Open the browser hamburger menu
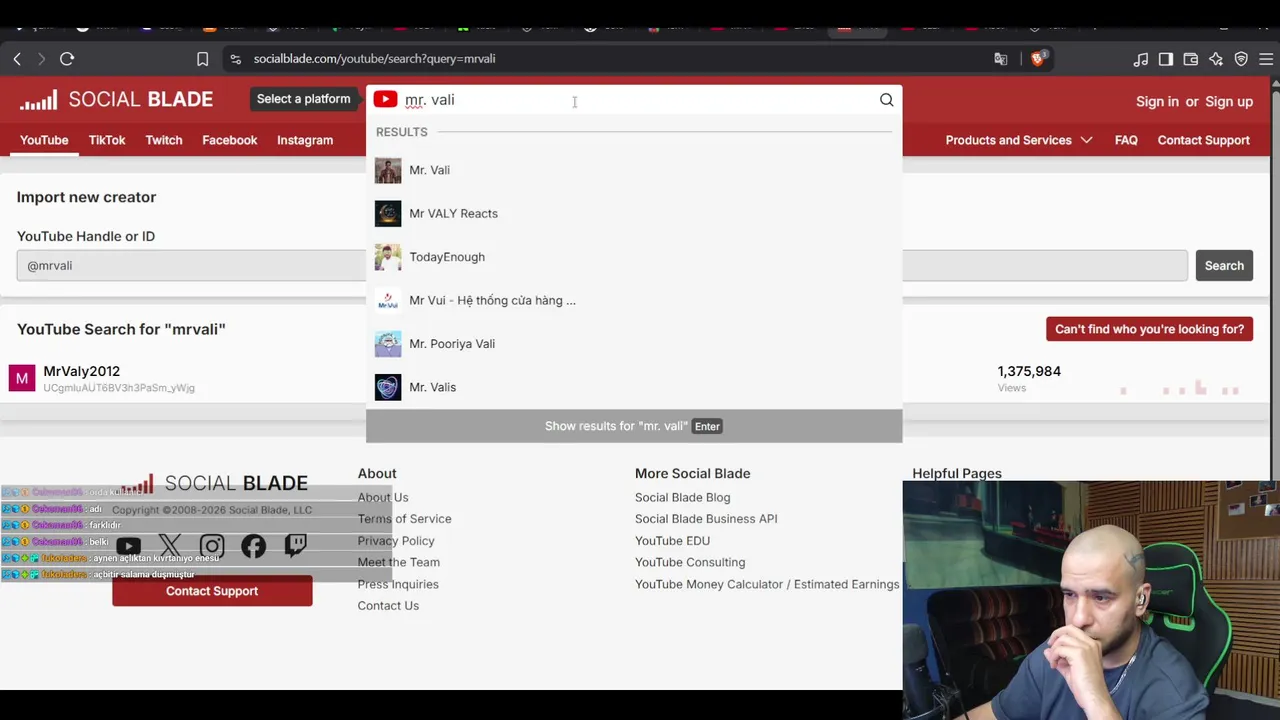1280x720 pixels. point(1266,59)
